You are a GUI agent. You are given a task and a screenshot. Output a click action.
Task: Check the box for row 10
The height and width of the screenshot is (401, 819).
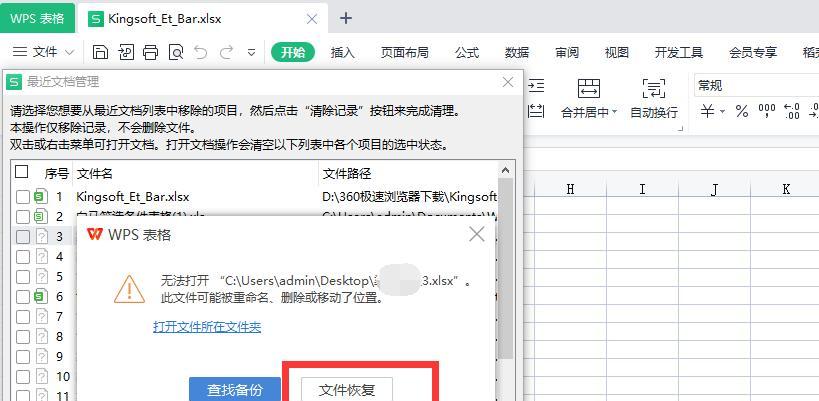22,376
